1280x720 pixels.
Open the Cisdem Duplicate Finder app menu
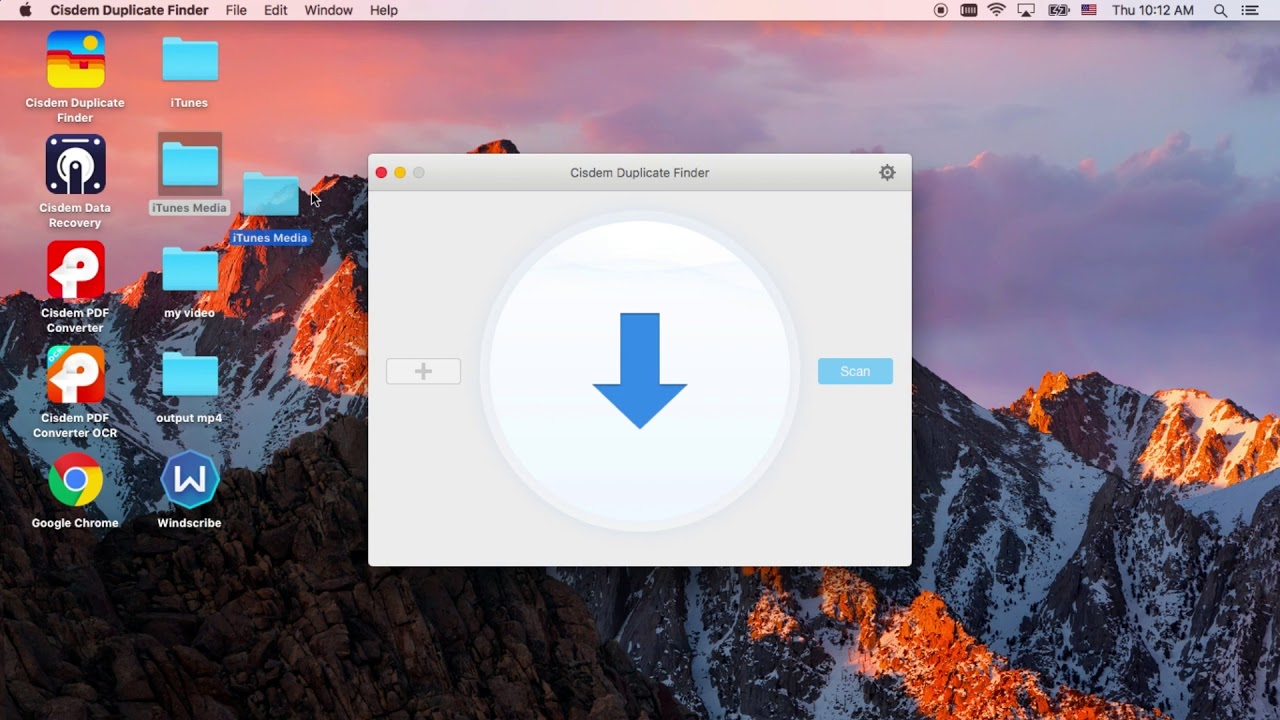click(x=129, y=10)
